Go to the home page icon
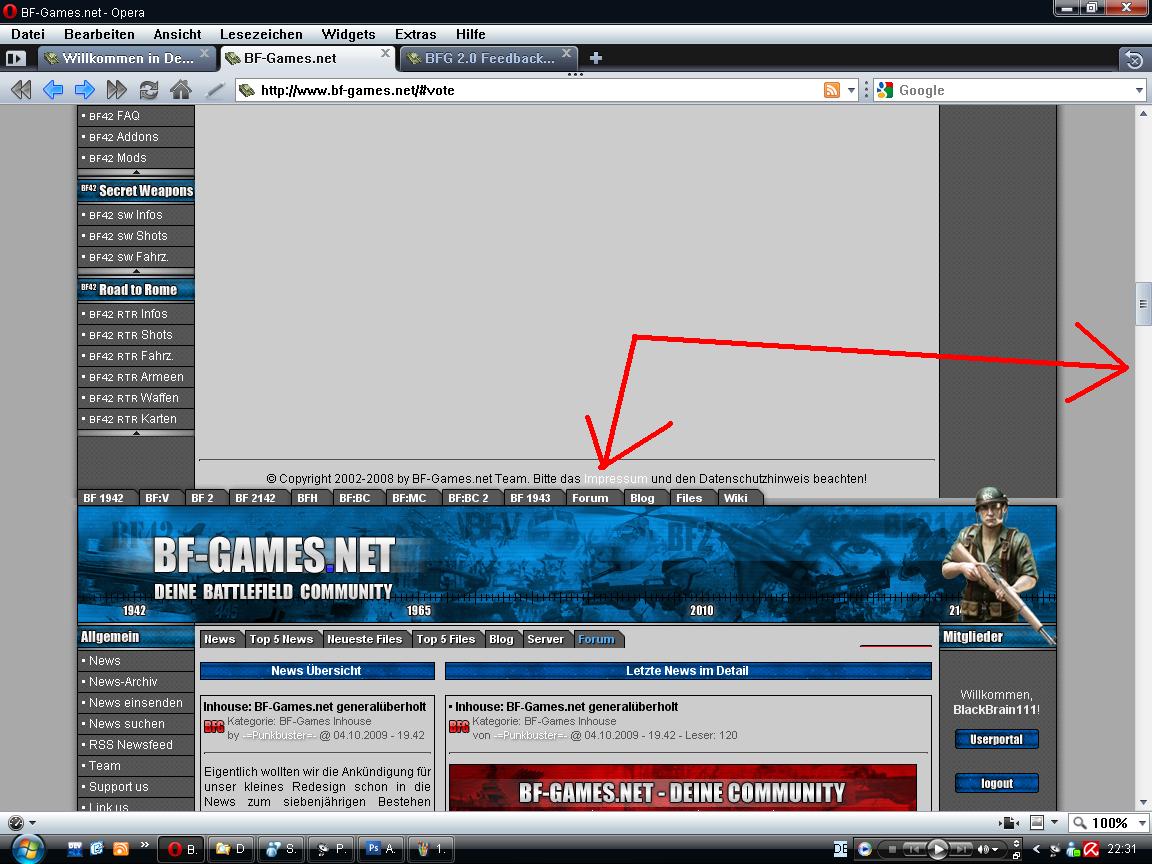1152x864 pixels. [181, 90]
